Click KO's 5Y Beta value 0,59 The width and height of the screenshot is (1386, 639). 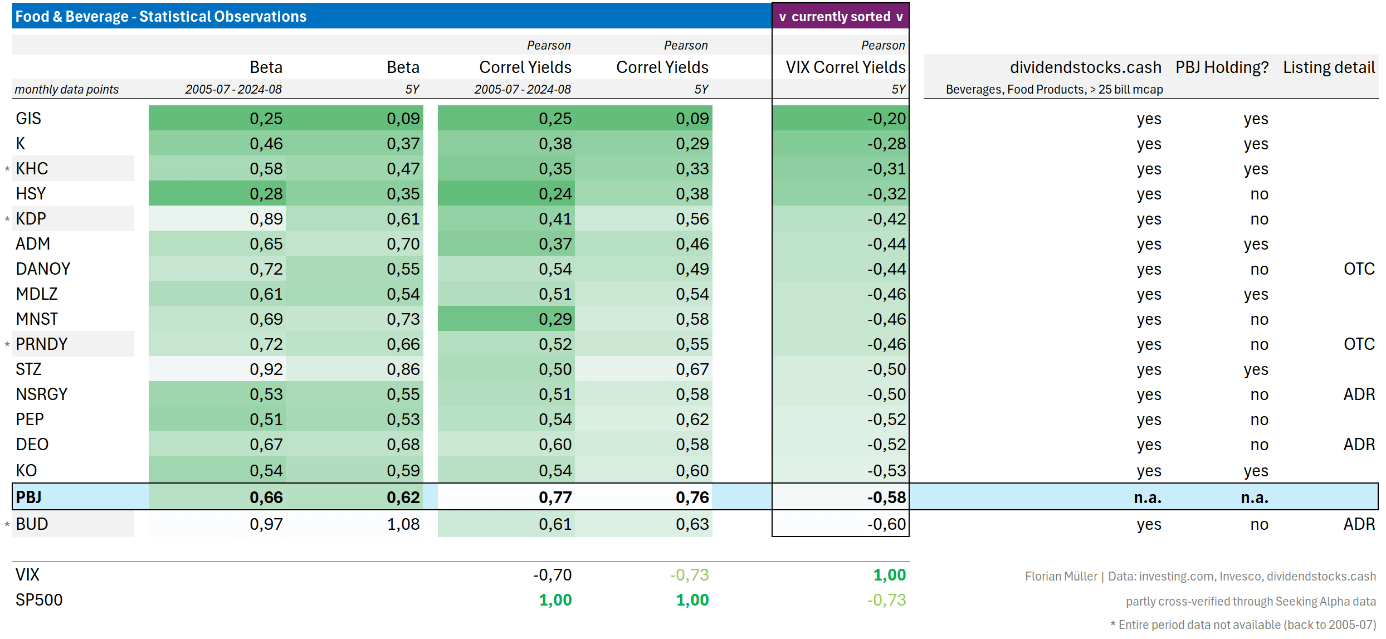coord(403,470)
